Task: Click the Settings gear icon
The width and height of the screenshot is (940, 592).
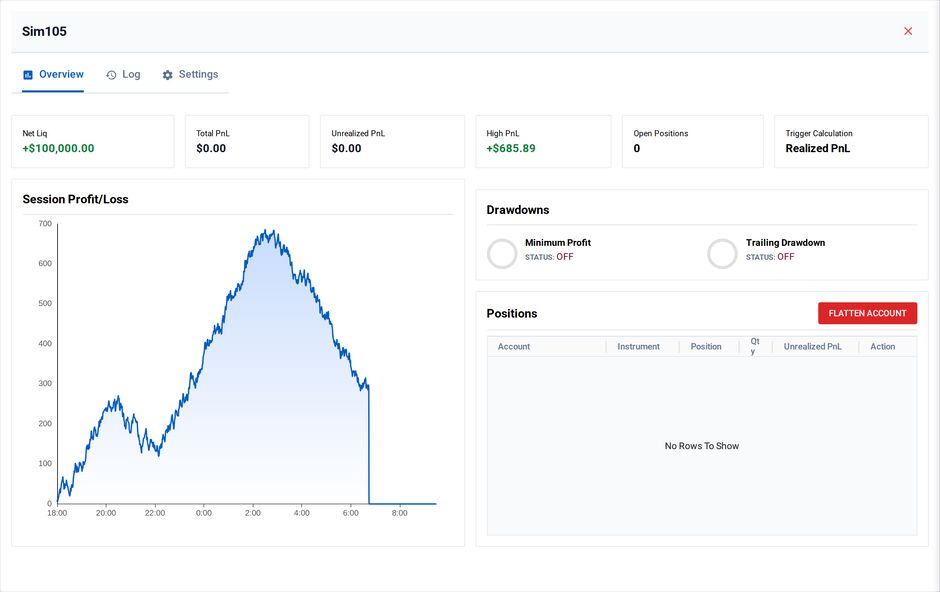Action: tap(167, 75)
